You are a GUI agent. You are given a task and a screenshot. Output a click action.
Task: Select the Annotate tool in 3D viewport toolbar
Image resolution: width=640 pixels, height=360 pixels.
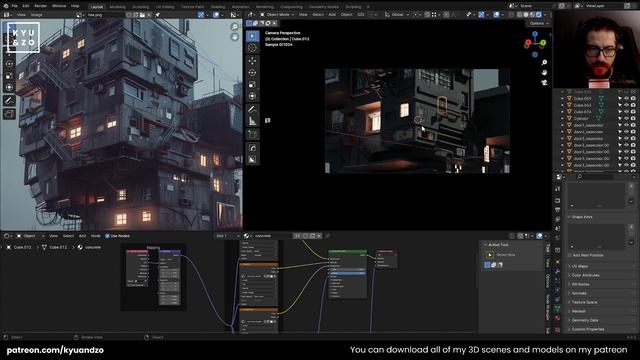[252, 109]
